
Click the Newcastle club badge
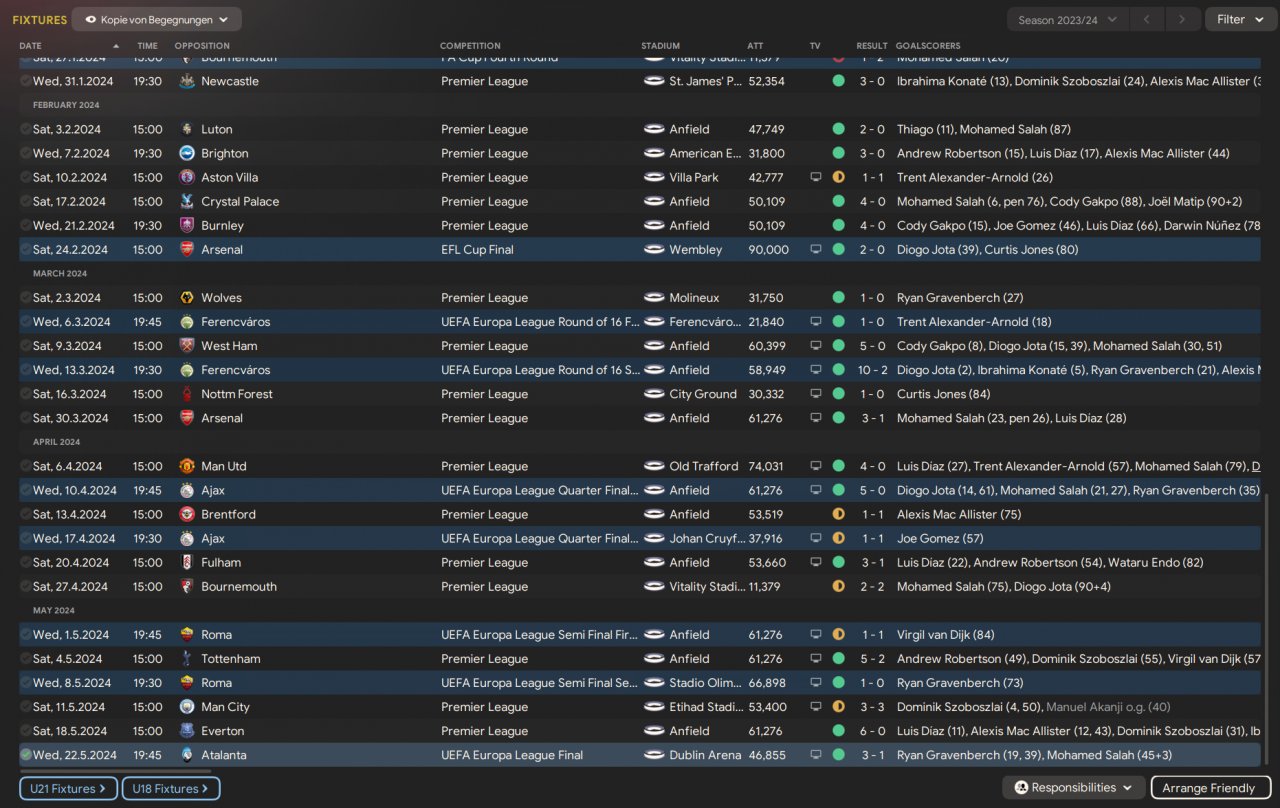point(186,81)
